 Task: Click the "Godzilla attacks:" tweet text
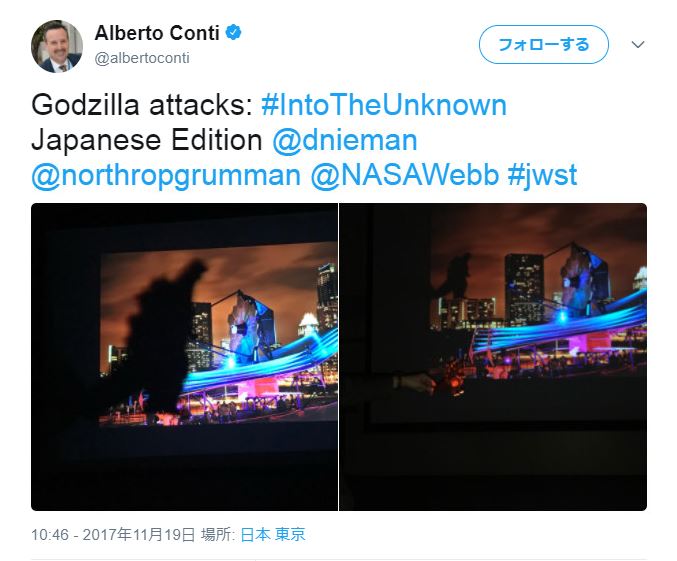[142, 105]
